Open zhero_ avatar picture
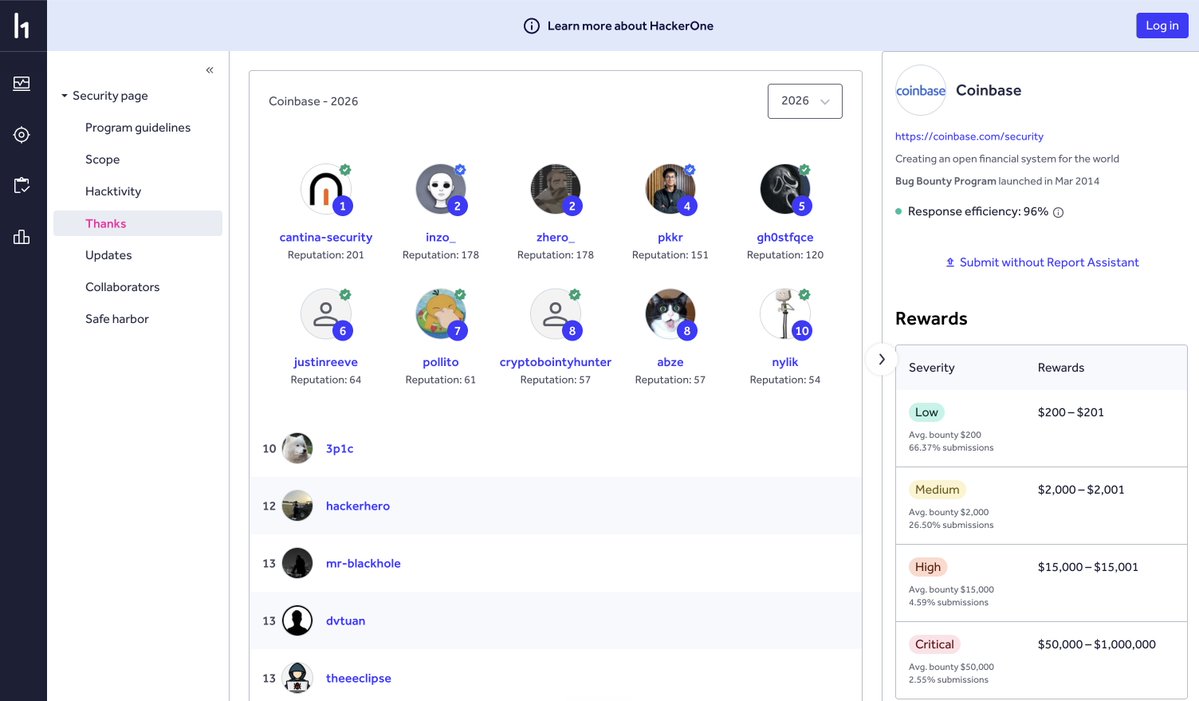This screenshot has width=1199, height=701. click(555, 189)
